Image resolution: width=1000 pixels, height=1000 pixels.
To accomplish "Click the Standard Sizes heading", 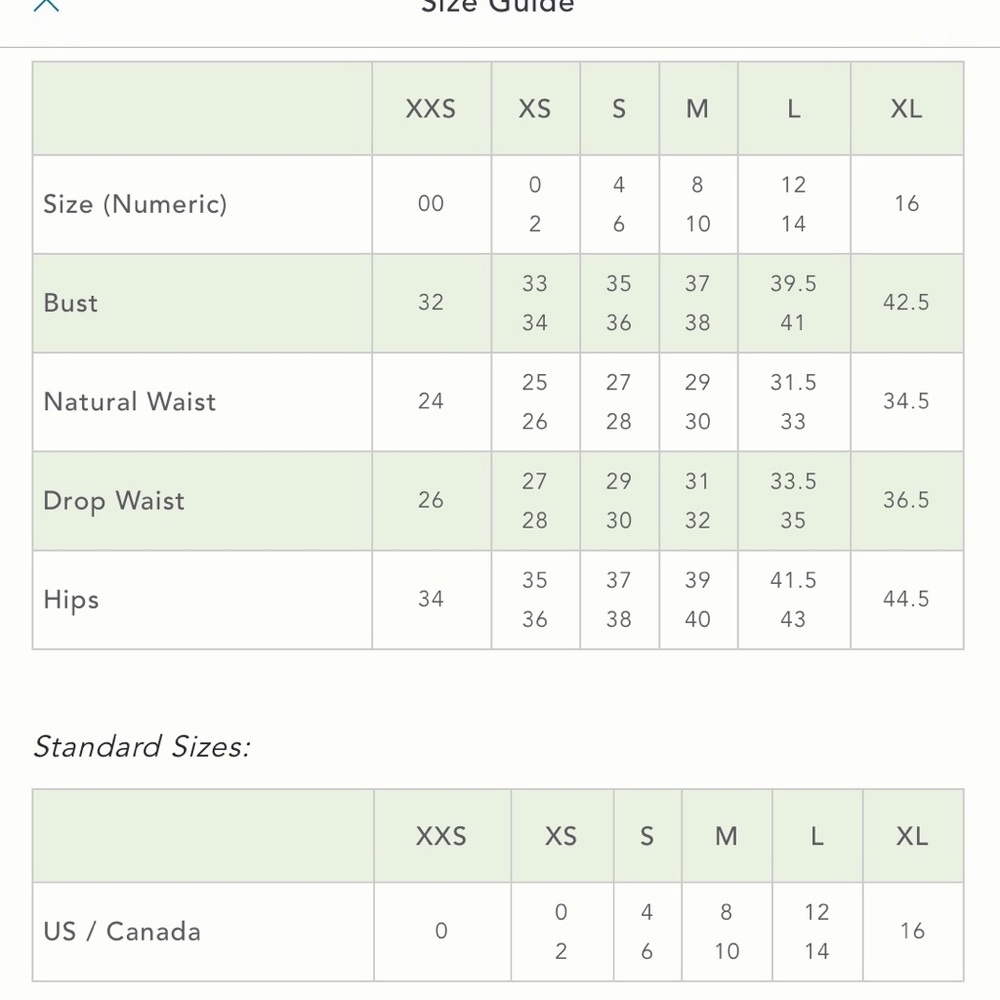I will tap(142, 747).
